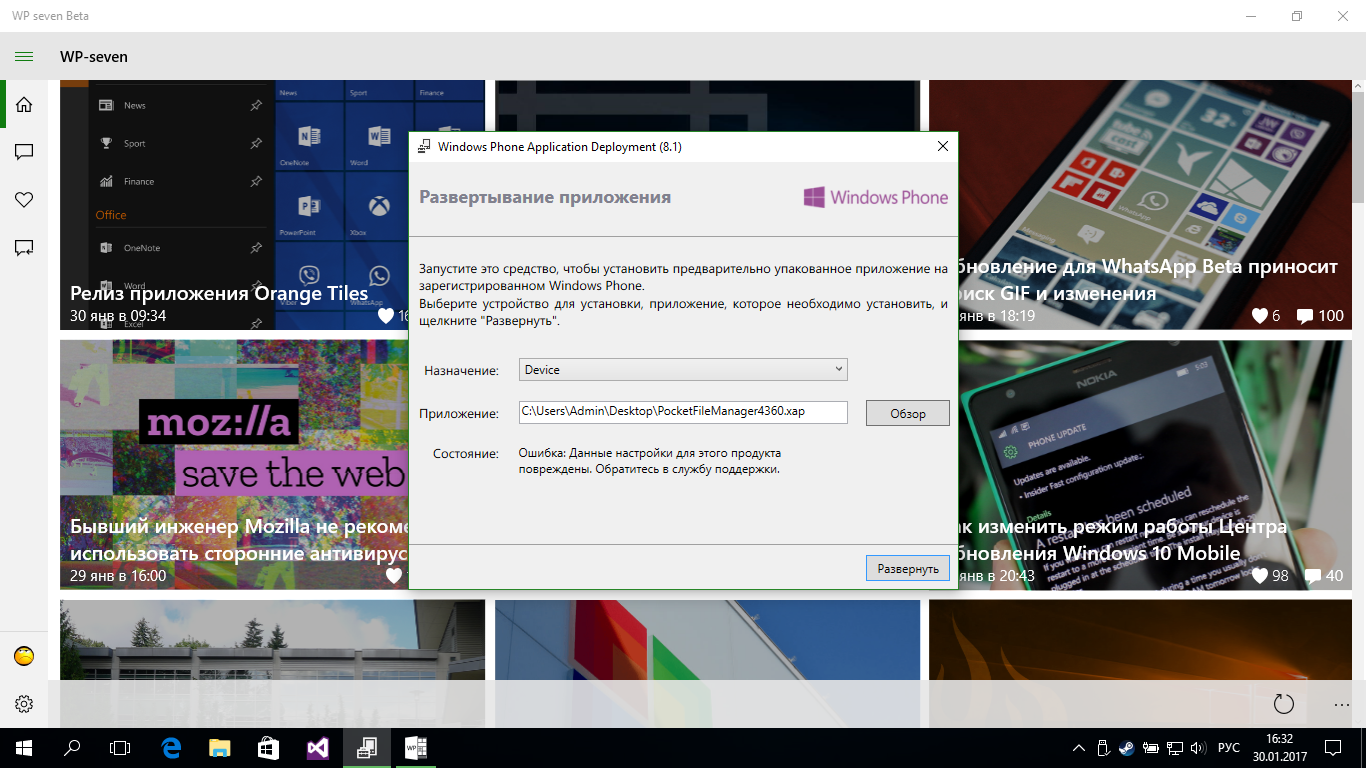Open the network tray icon
The width and height of the screenshot is (1366, 768).
pyautogui.click(x=1175, y=748)
